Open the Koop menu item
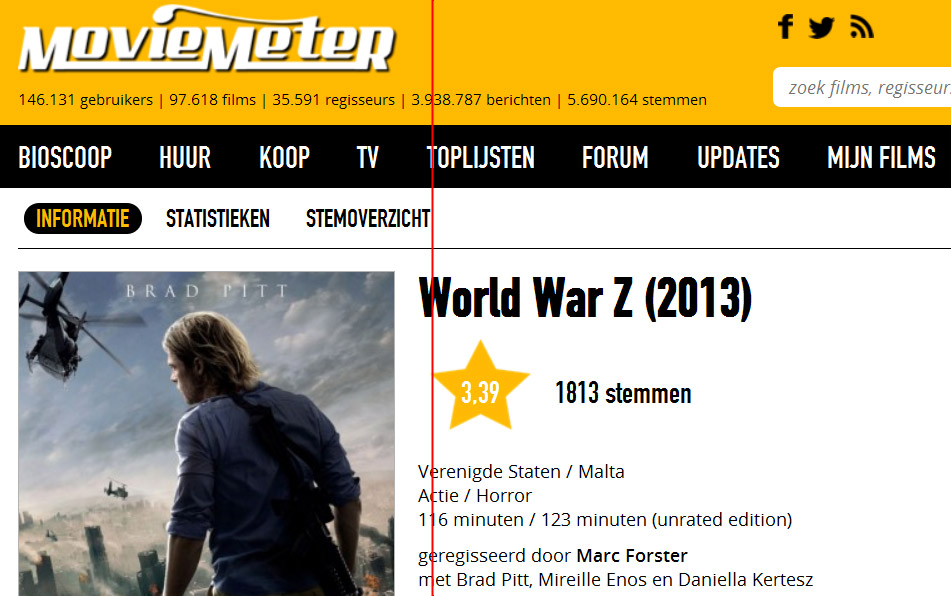Image resolution: width=951 pixels, height=596 pixels. pyautogui.click(x=284, y=158)
